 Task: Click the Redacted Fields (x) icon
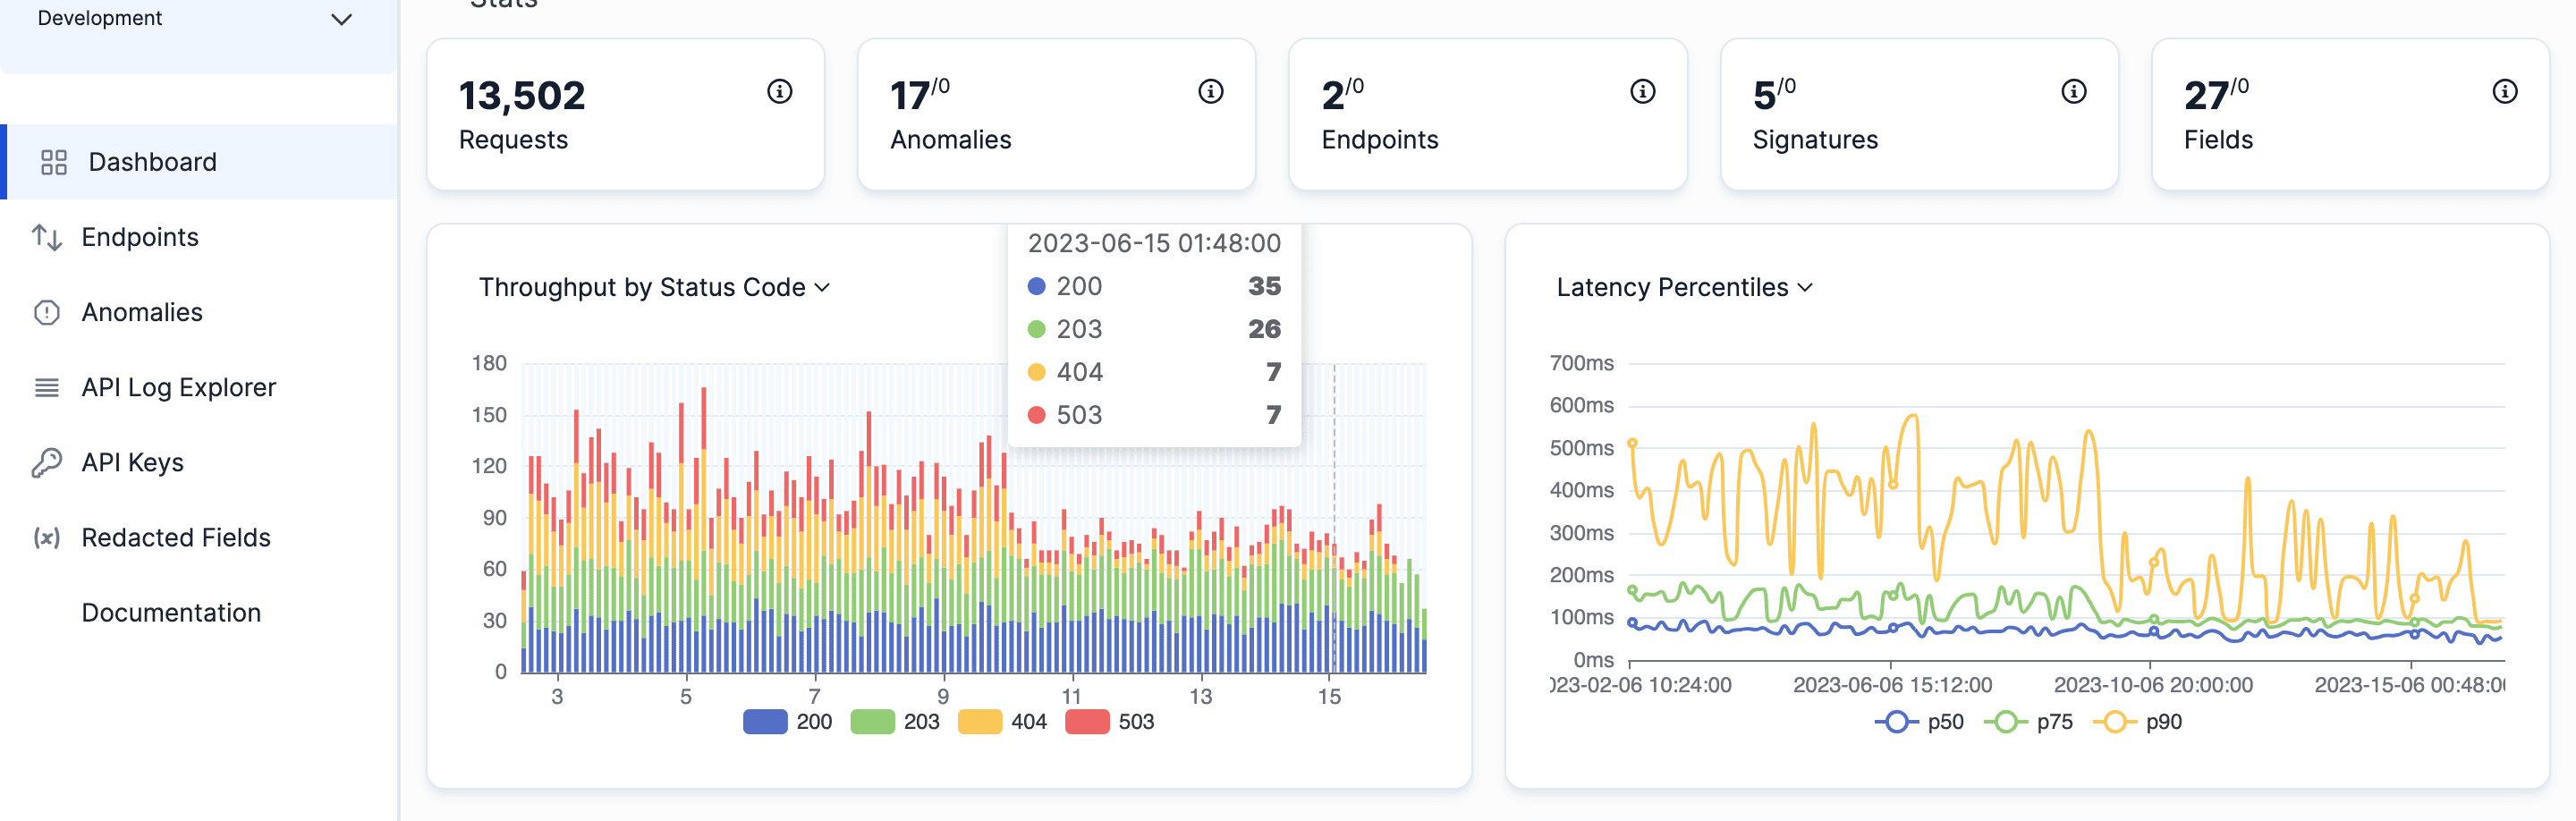click(48, 537)
